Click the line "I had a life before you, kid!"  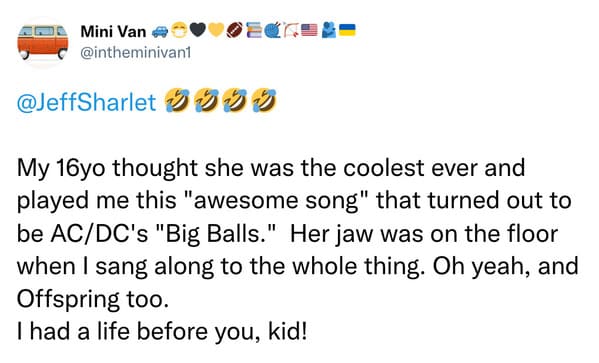162,331
